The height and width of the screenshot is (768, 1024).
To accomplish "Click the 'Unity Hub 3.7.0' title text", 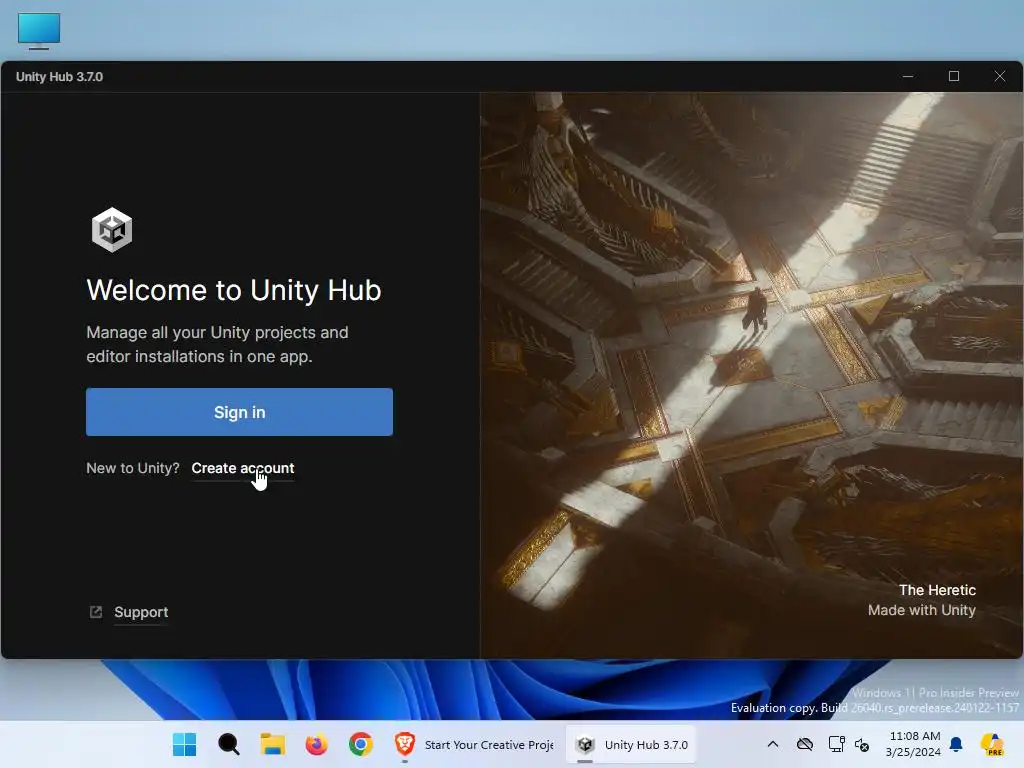I will pyautogui.click(x=59, y=76).
